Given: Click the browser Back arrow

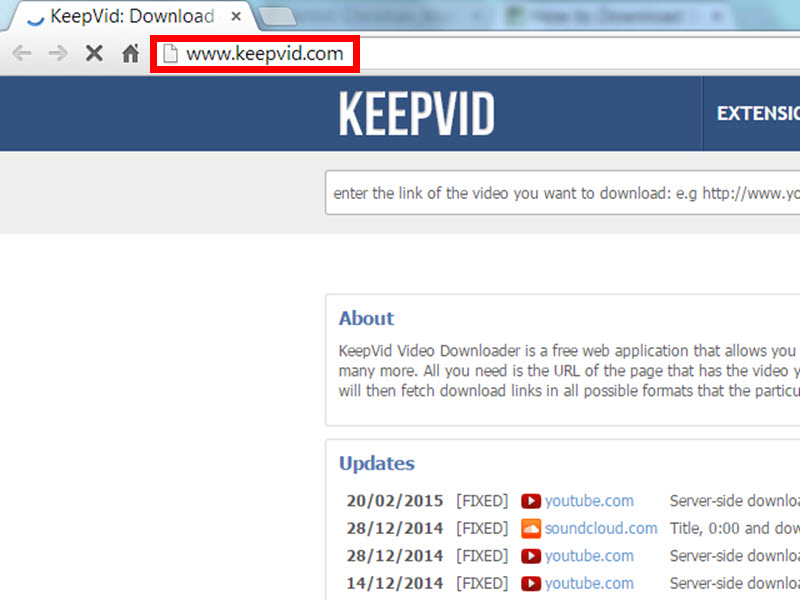Looking at the screenshot, I should pyautogui.click(x=22, y=53).
